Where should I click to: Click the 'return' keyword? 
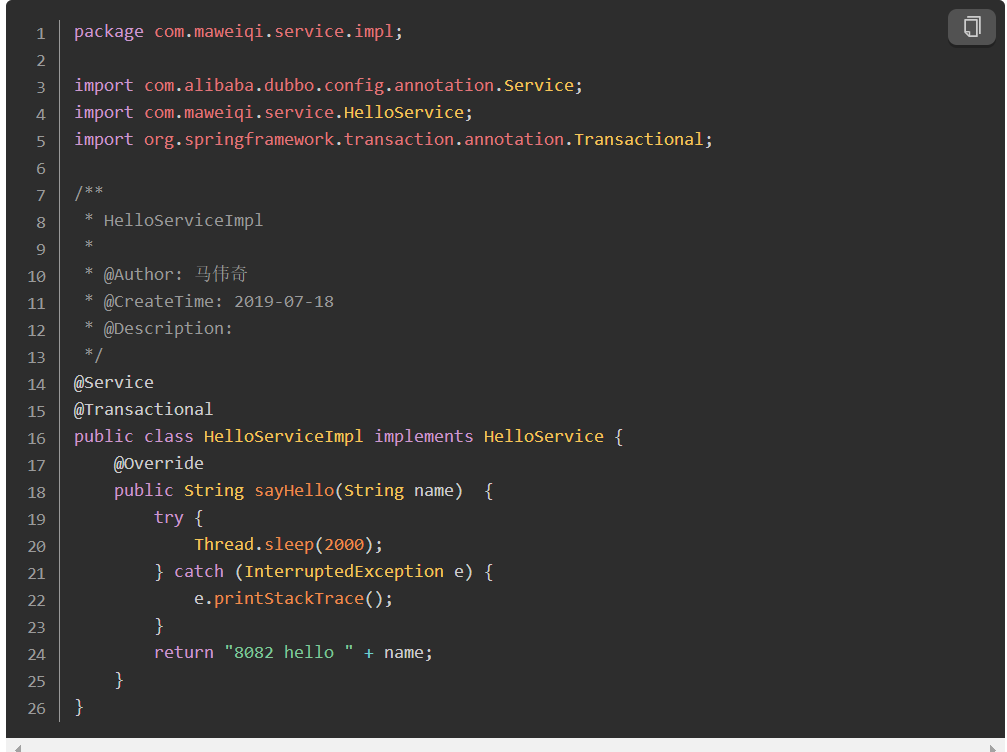pyautogui.click(x=184, y=652)
